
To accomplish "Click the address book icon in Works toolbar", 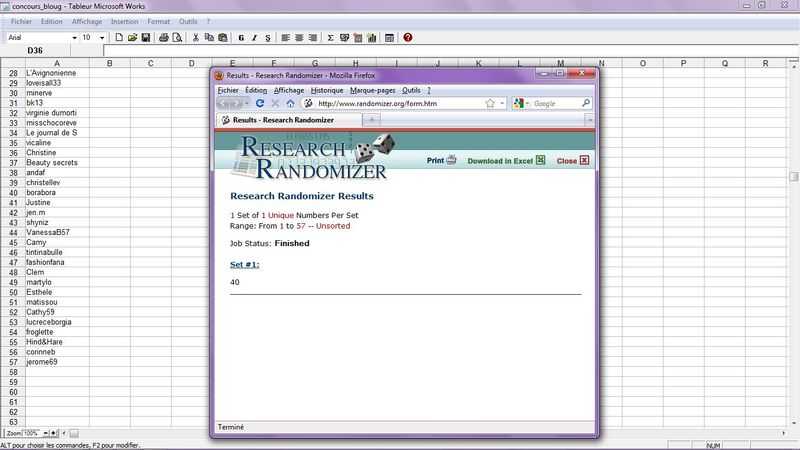I will pos(389,38).
